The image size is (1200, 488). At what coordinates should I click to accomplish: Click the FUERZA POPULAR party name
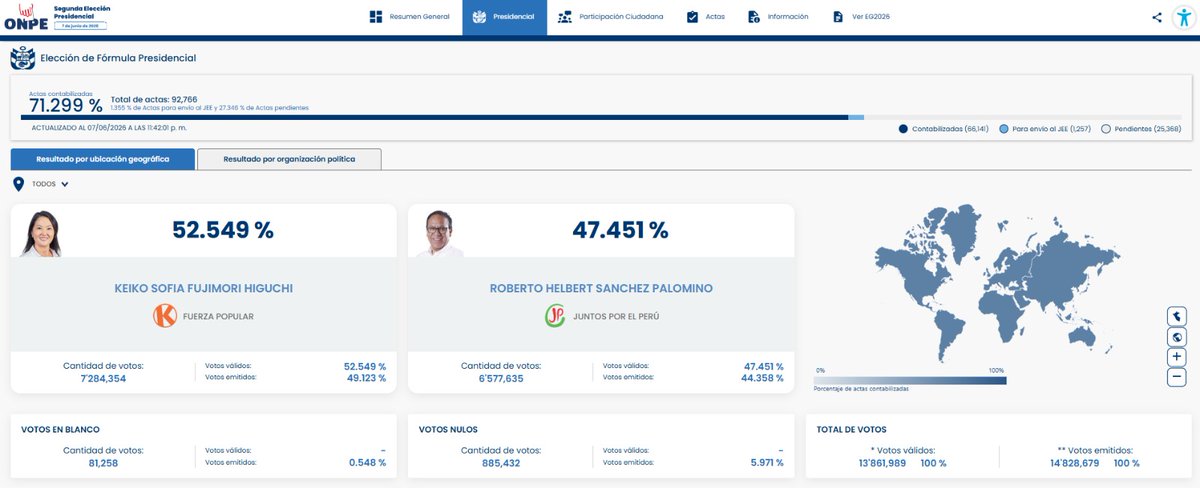pos(218,316)
